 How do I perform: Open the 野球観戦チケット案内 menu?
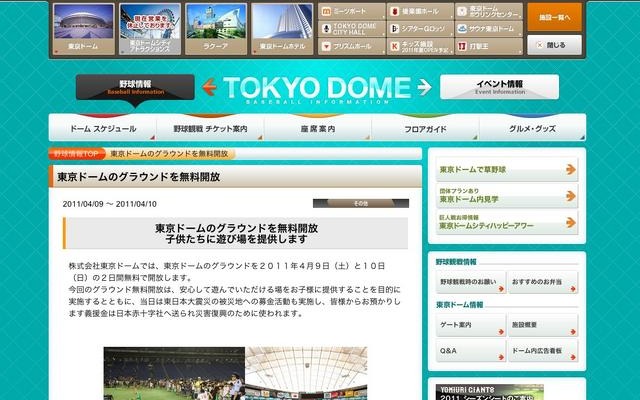[x=210, y=129]
